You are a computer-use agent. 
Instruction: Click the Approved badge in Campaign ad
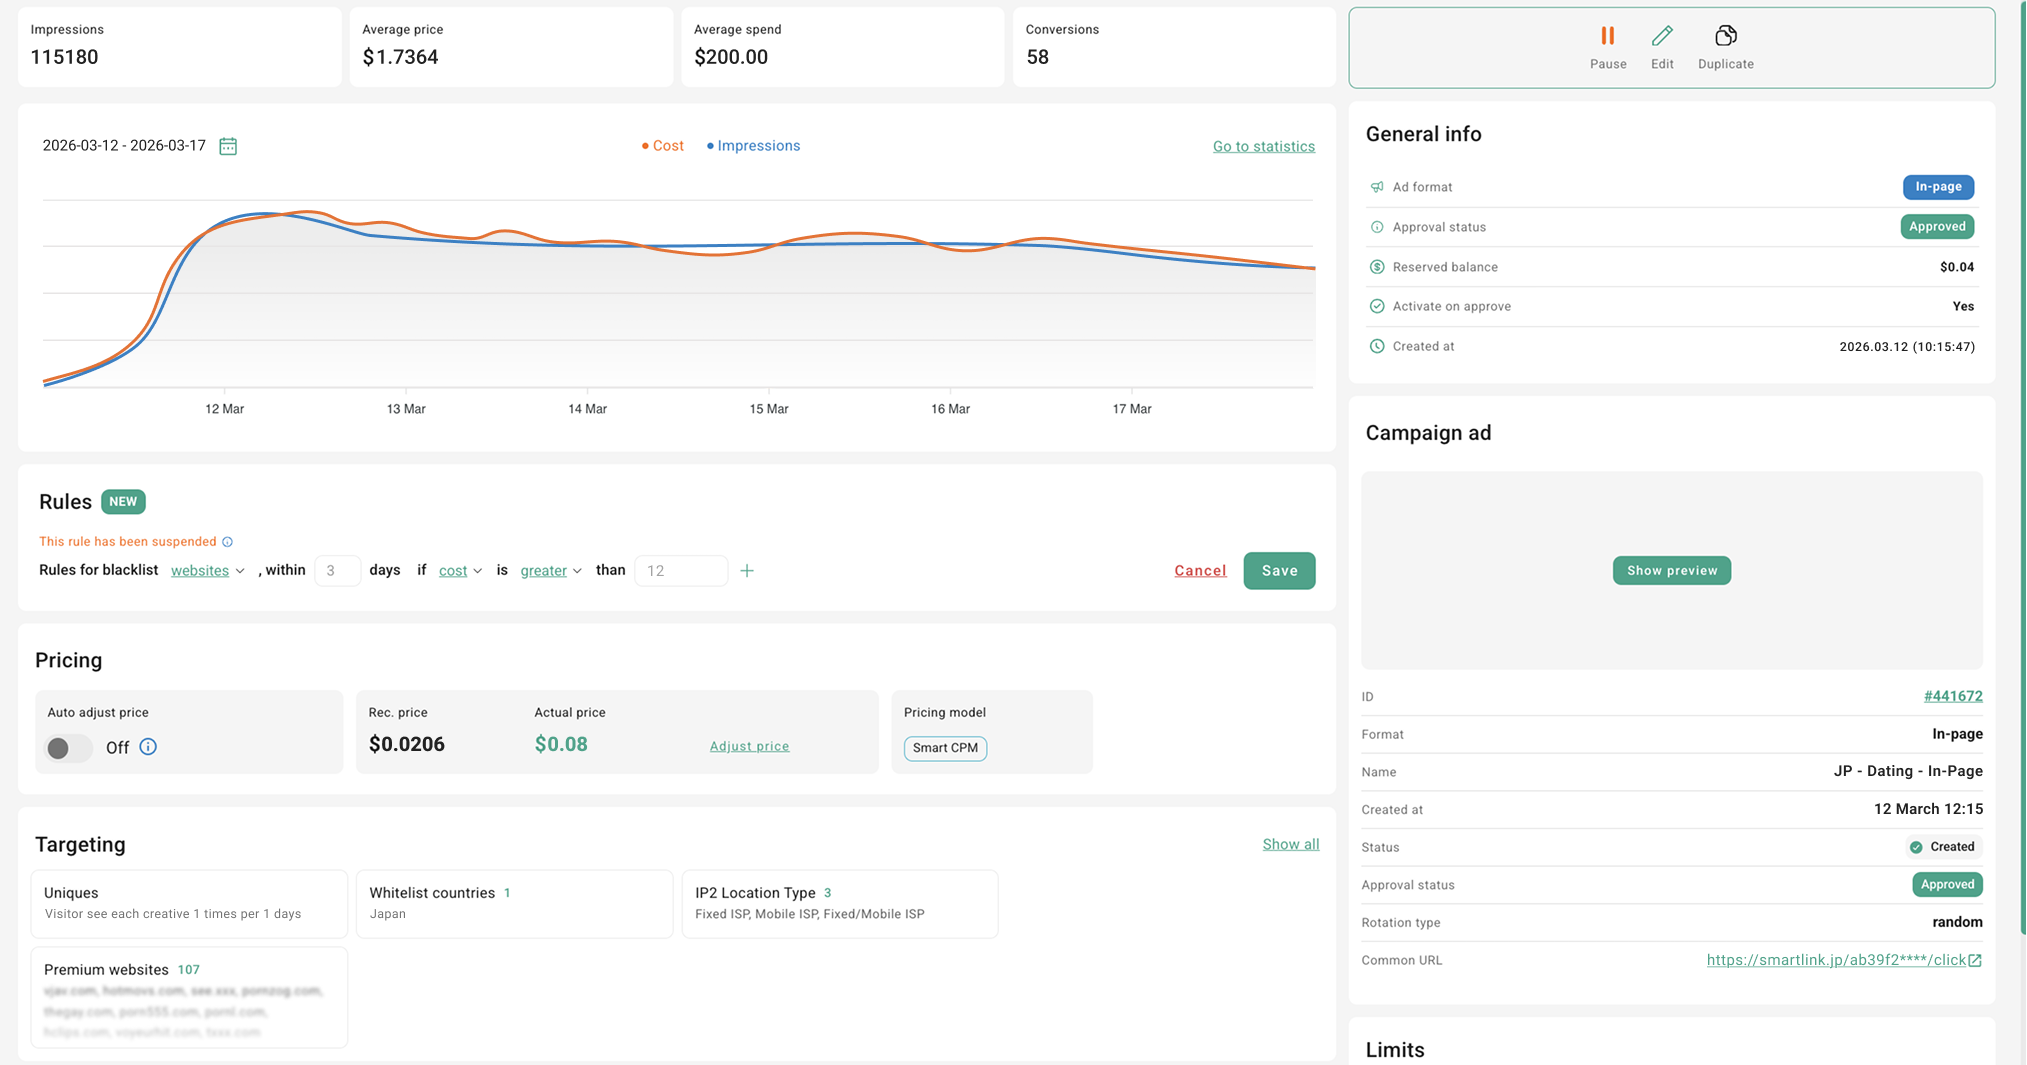(x=1947, y=885)
